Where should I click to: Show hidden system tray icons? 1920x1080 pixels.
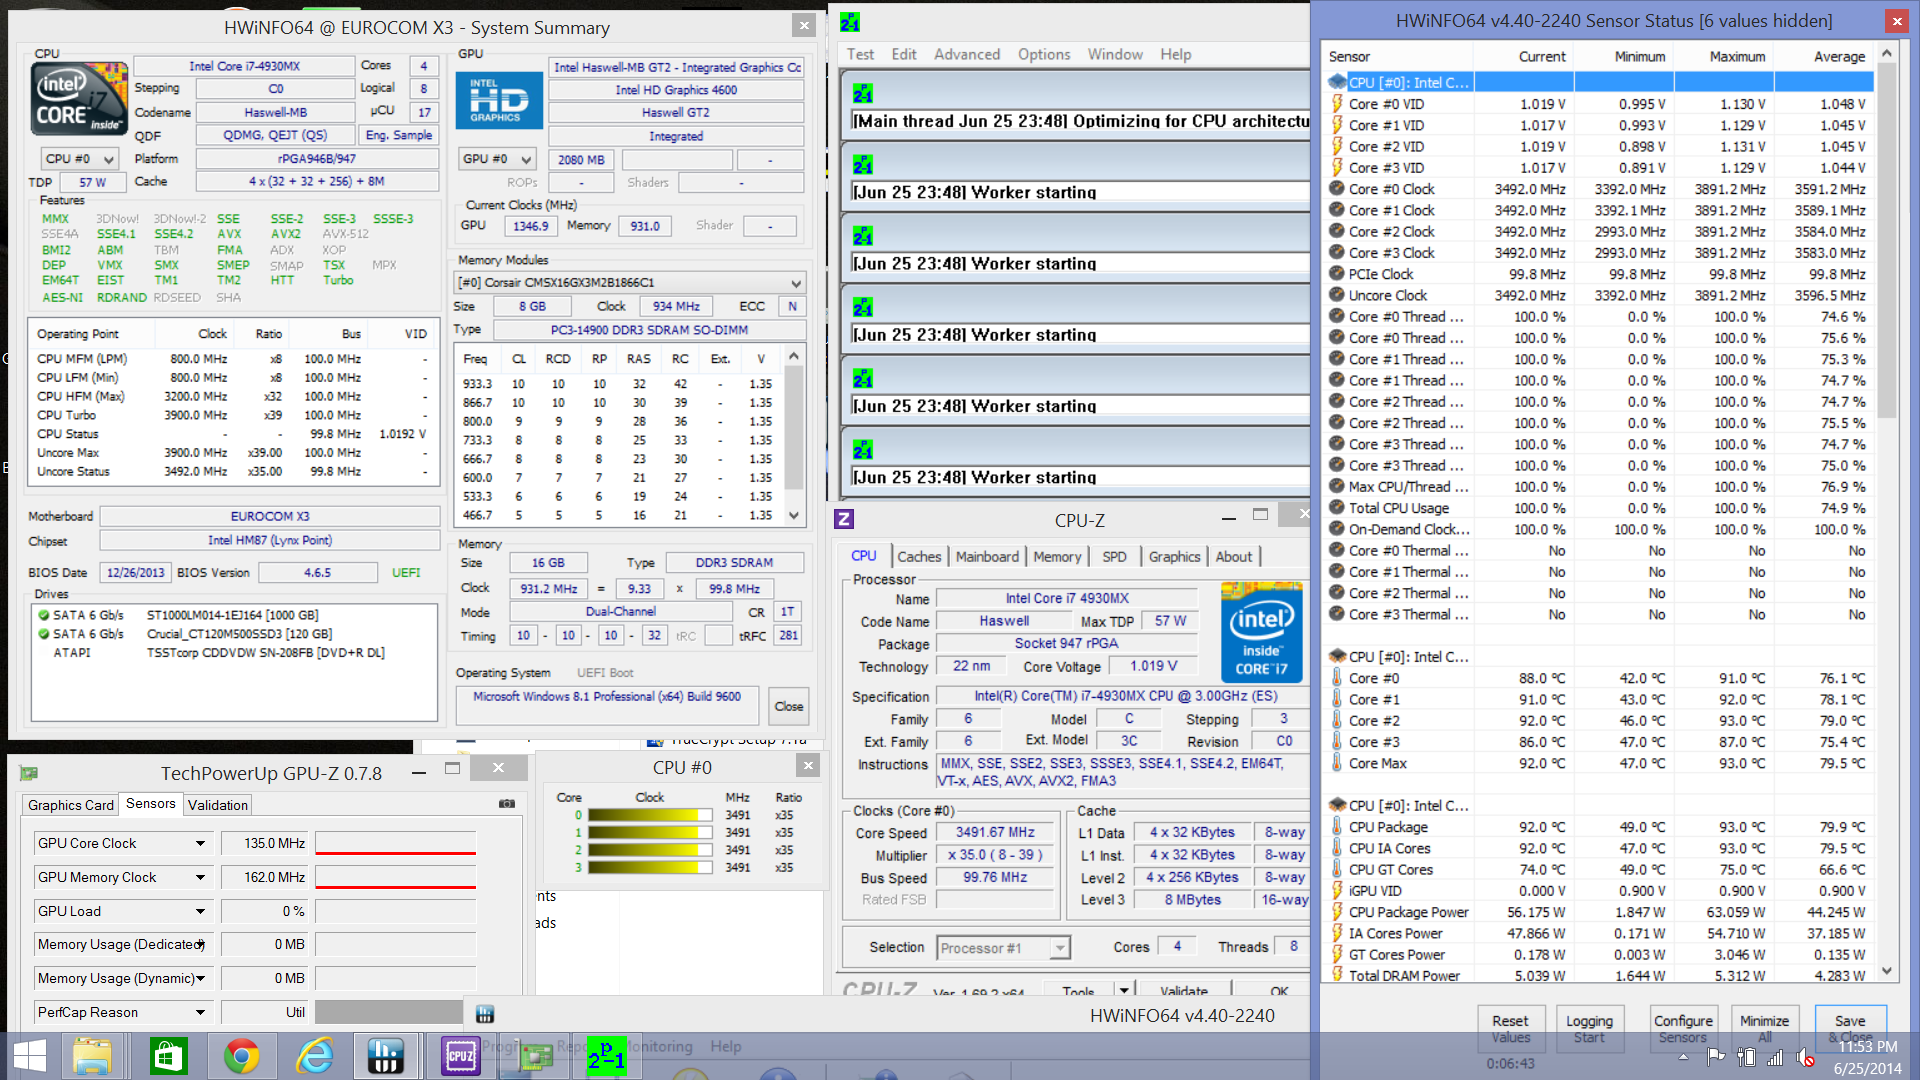point(1683,1057)
